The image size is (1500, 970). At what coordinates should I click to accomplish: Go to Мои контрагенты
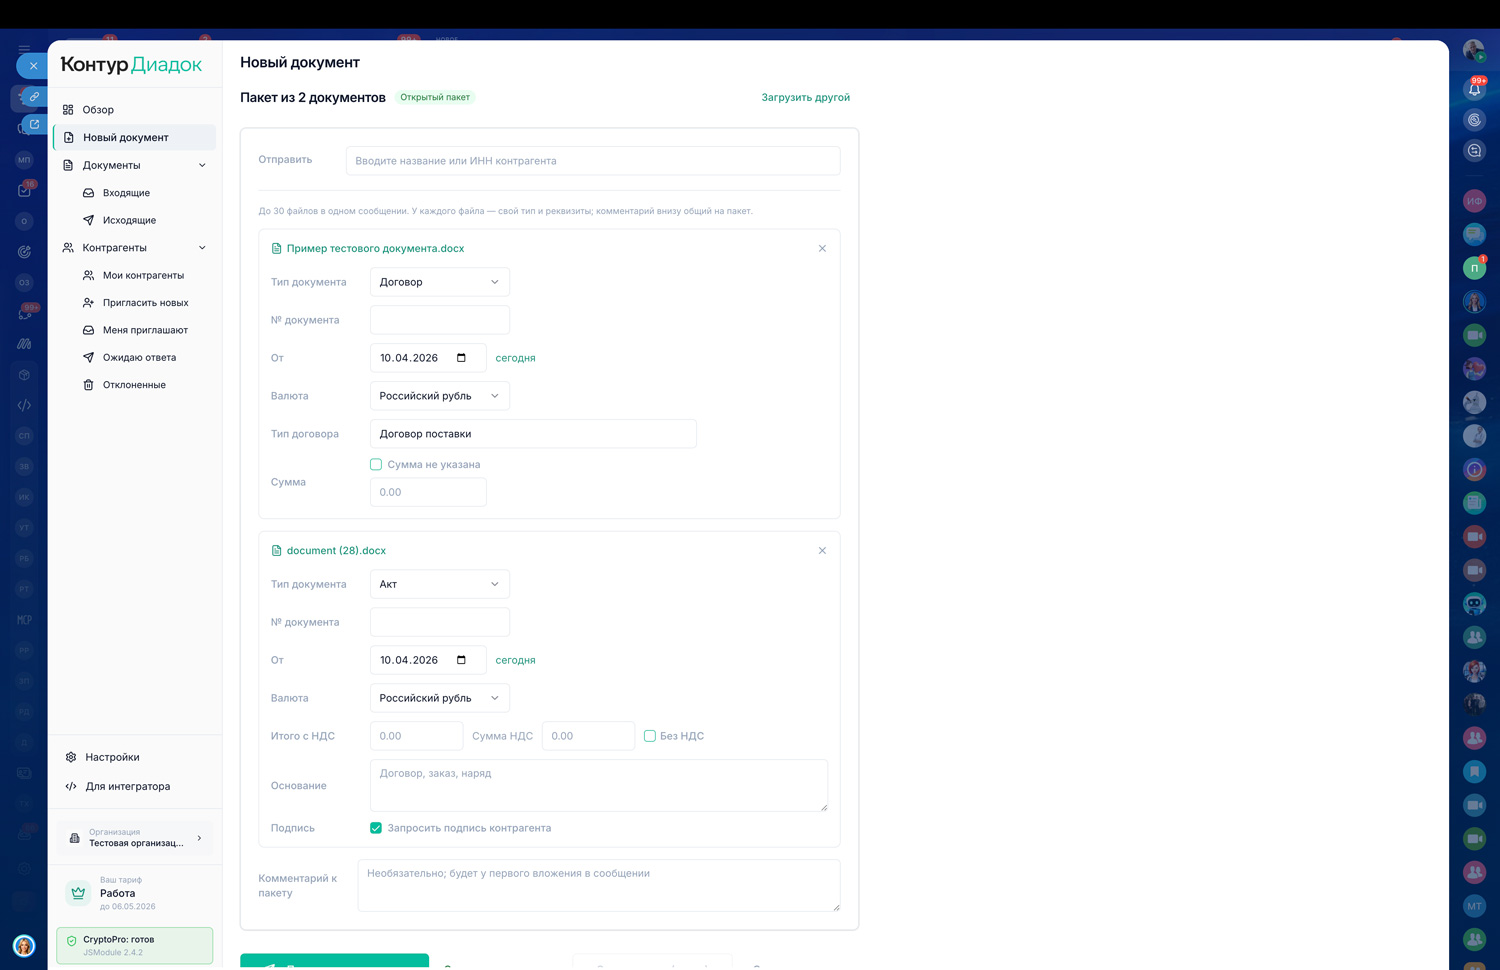pyautogui.click(x=143, y=275)
